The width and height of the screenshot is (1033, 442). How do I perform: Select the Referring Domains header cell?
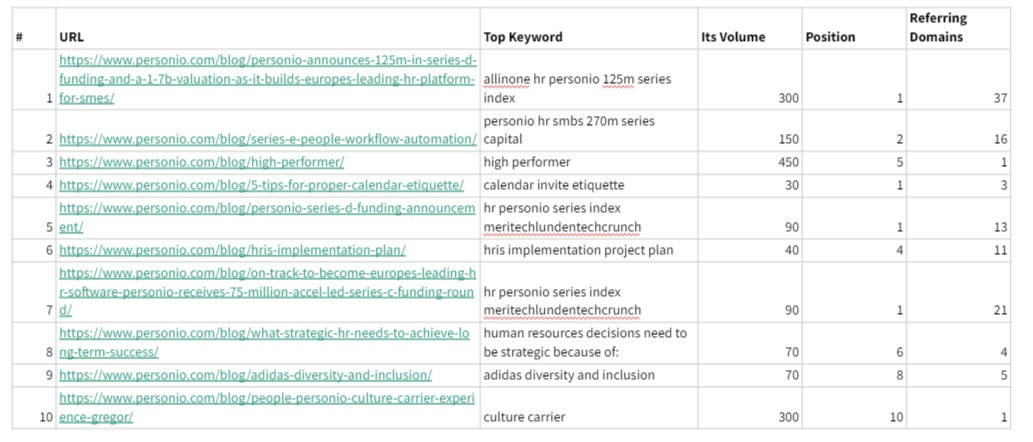(958, 28)
